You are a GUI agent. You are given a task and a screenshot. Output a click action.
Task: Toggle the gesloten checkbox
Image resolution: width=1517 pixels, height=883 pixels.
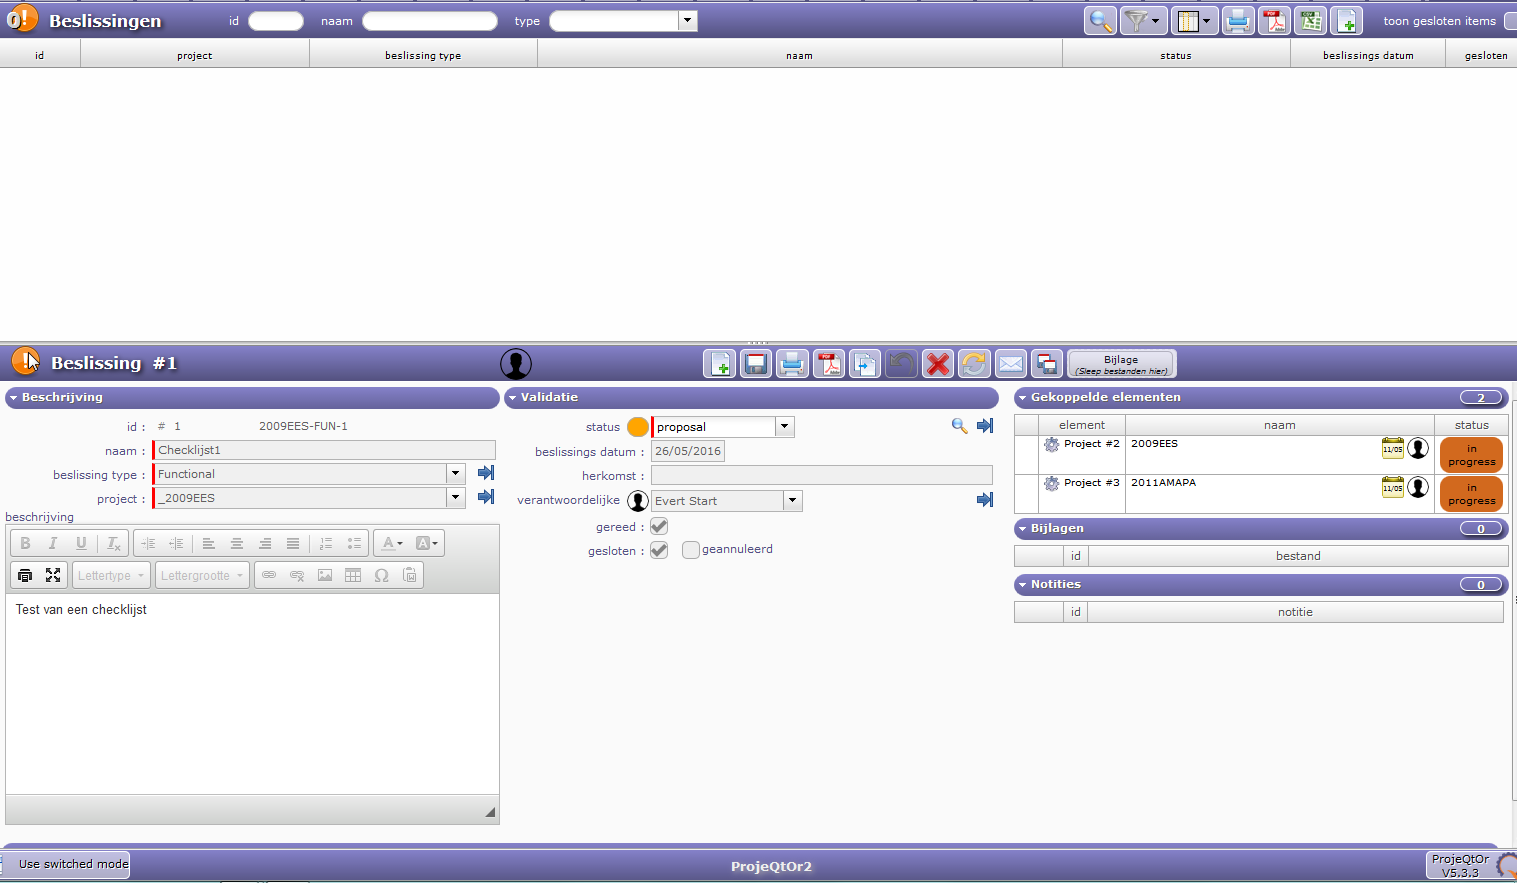tap(659, 550)
